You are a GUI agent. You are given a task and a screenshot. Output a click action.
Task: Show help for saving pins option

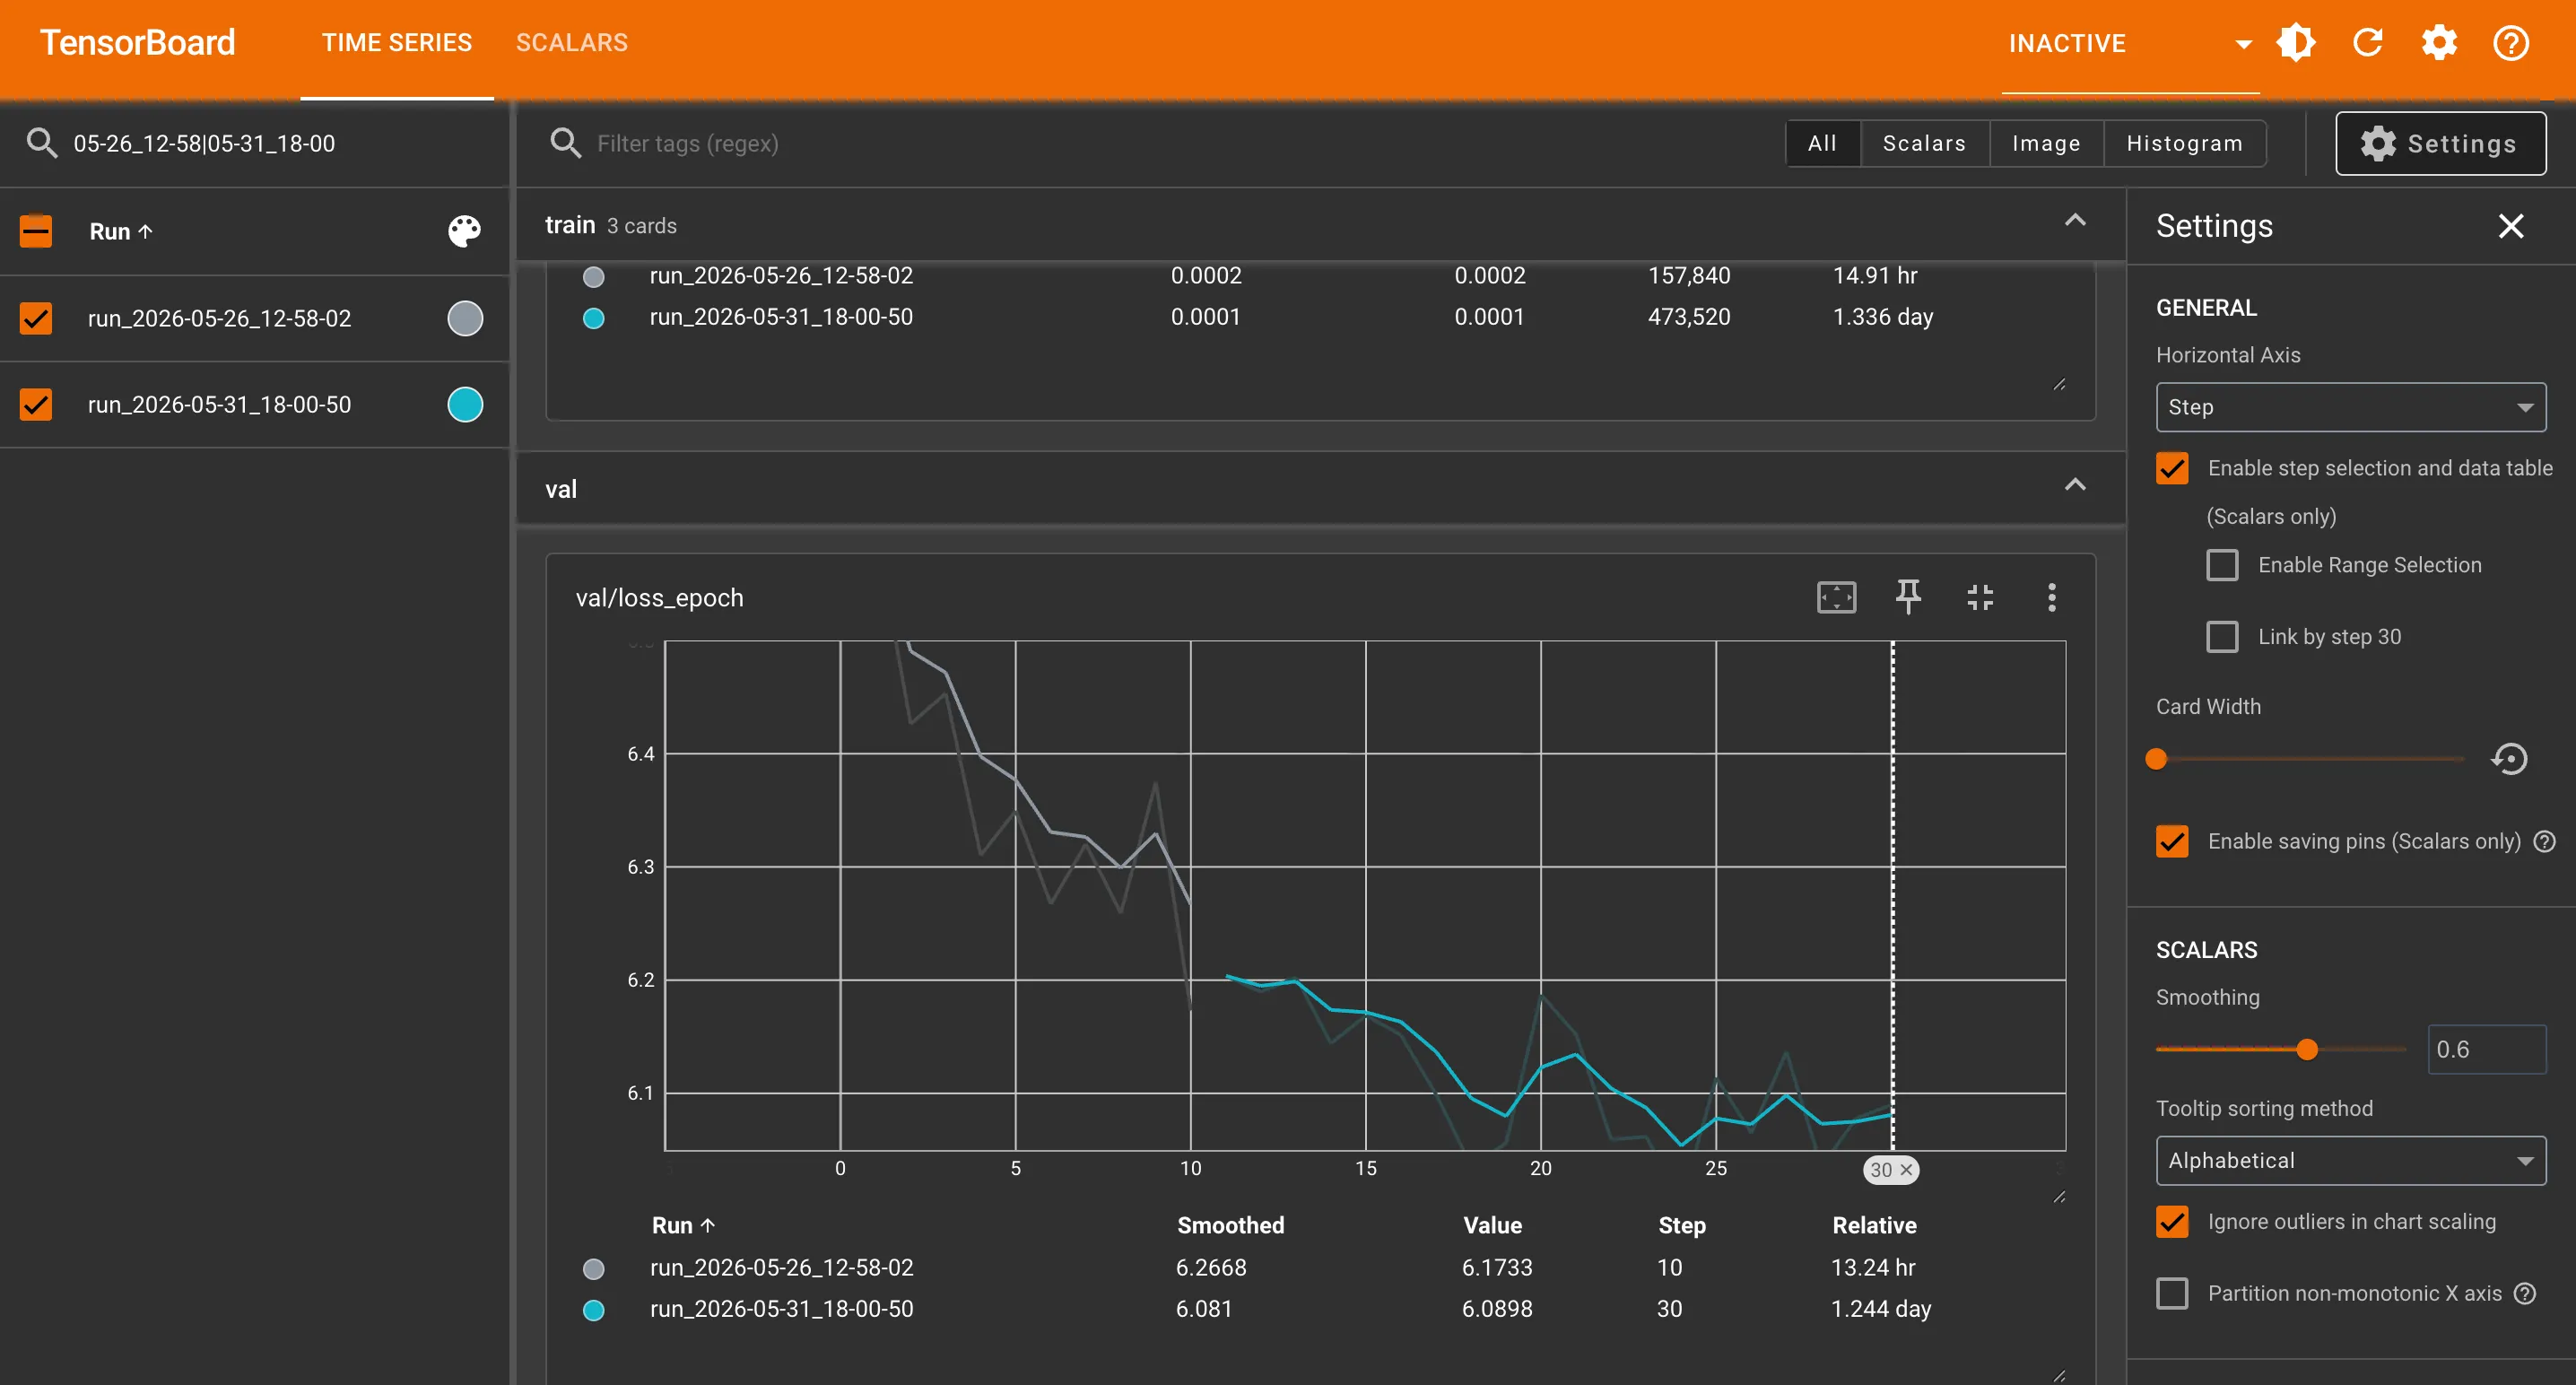pyautogui.click(x=2545, y=842)
